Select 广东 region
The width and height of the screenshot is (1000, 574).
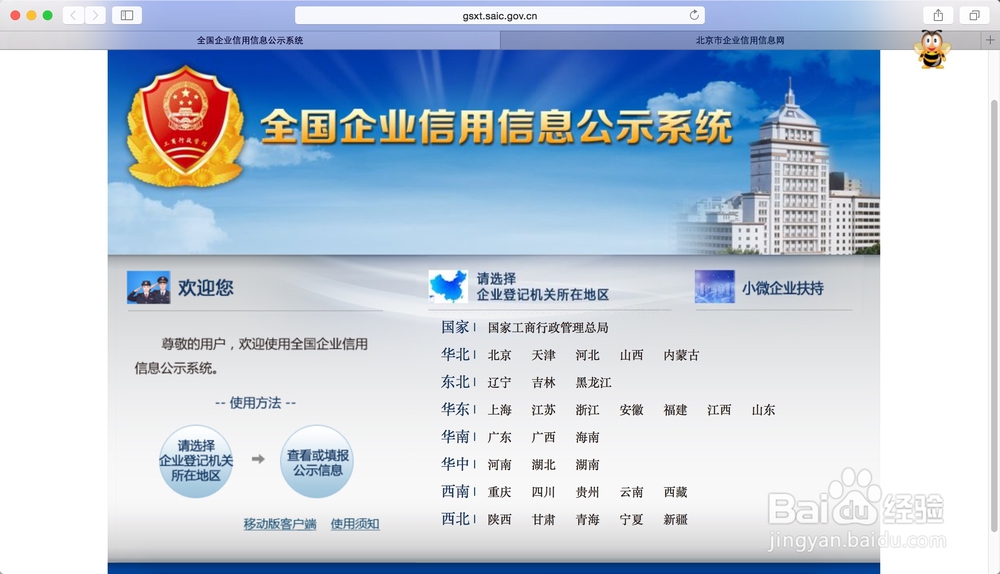click(499, 438)
